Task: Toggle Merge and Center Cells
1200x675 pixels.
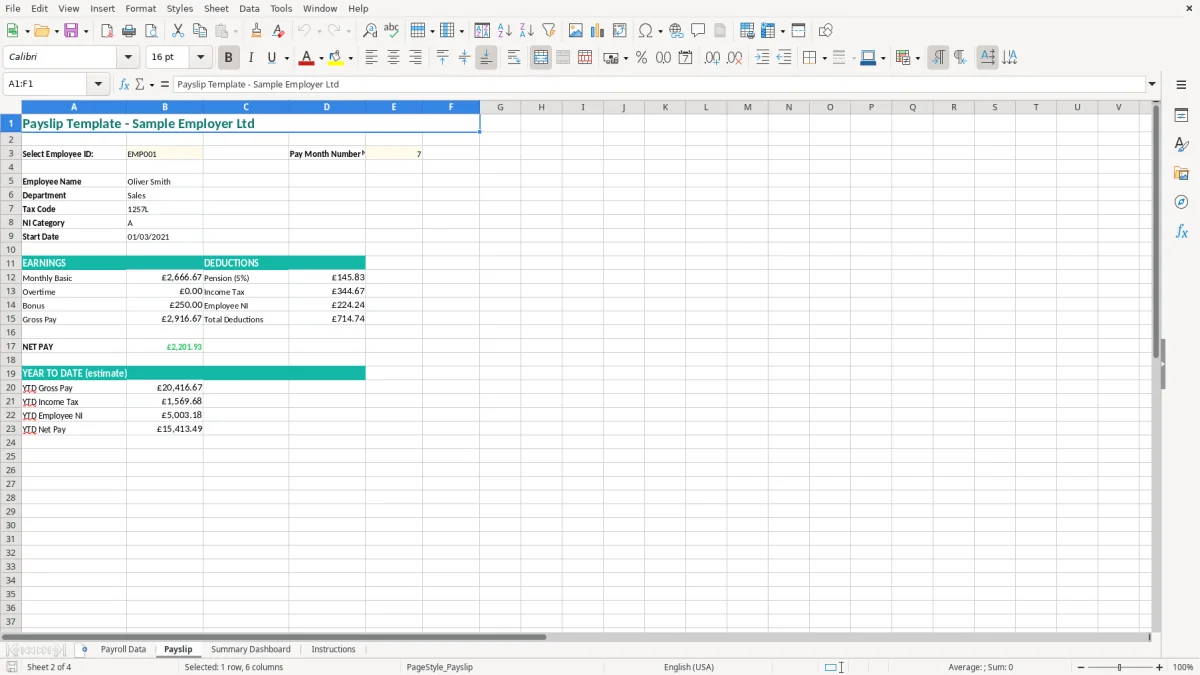Action: tap(541, 58)
